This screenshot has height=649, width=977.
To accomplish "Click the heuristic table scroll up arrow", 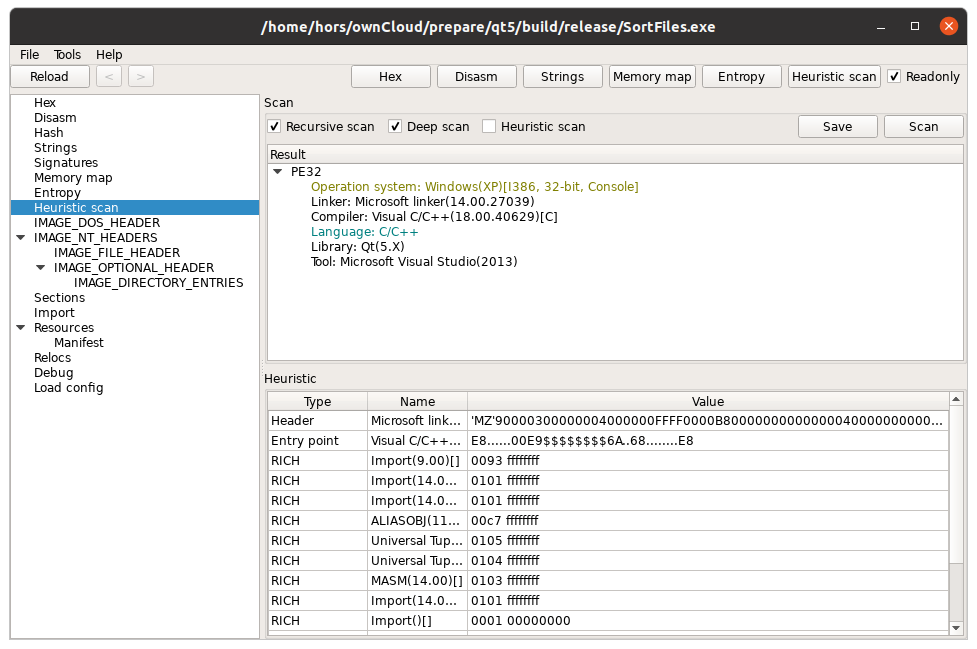I will pos(956,399).
